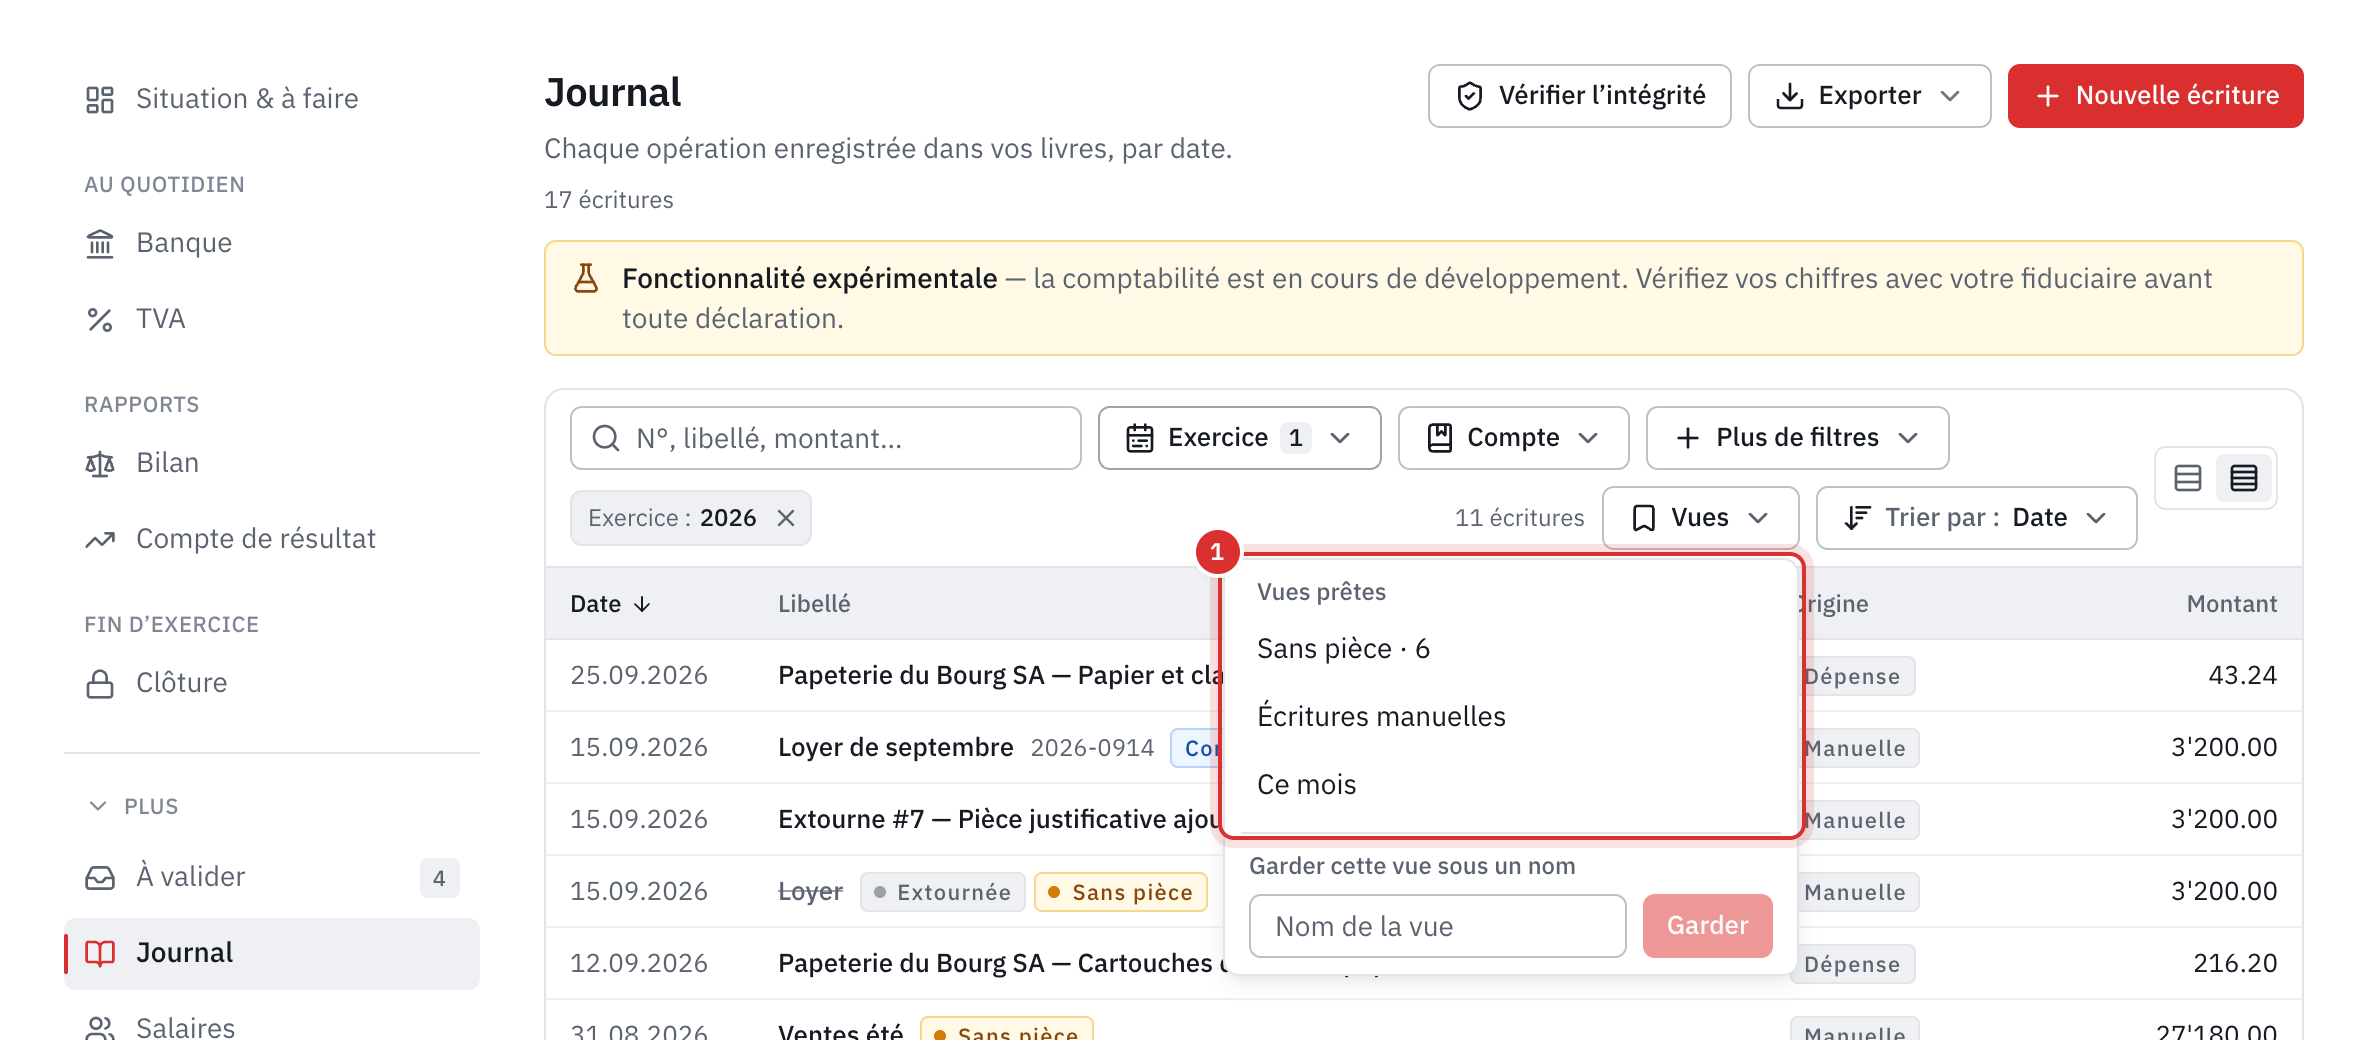This screenshot has width=2368, height=1040.
Task: Open Trier par Date sorting dropdown
Action: (x=1976, y=518)
